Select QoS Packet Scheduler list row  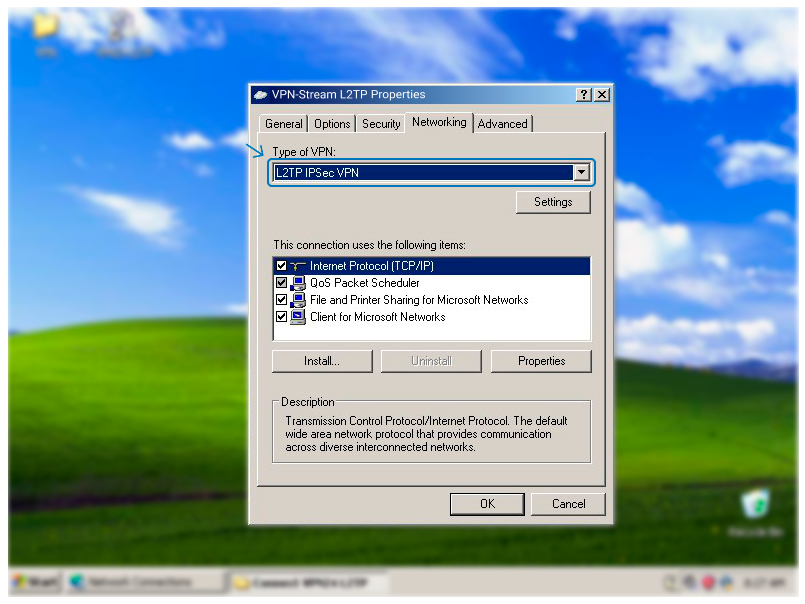coord(431,283)
